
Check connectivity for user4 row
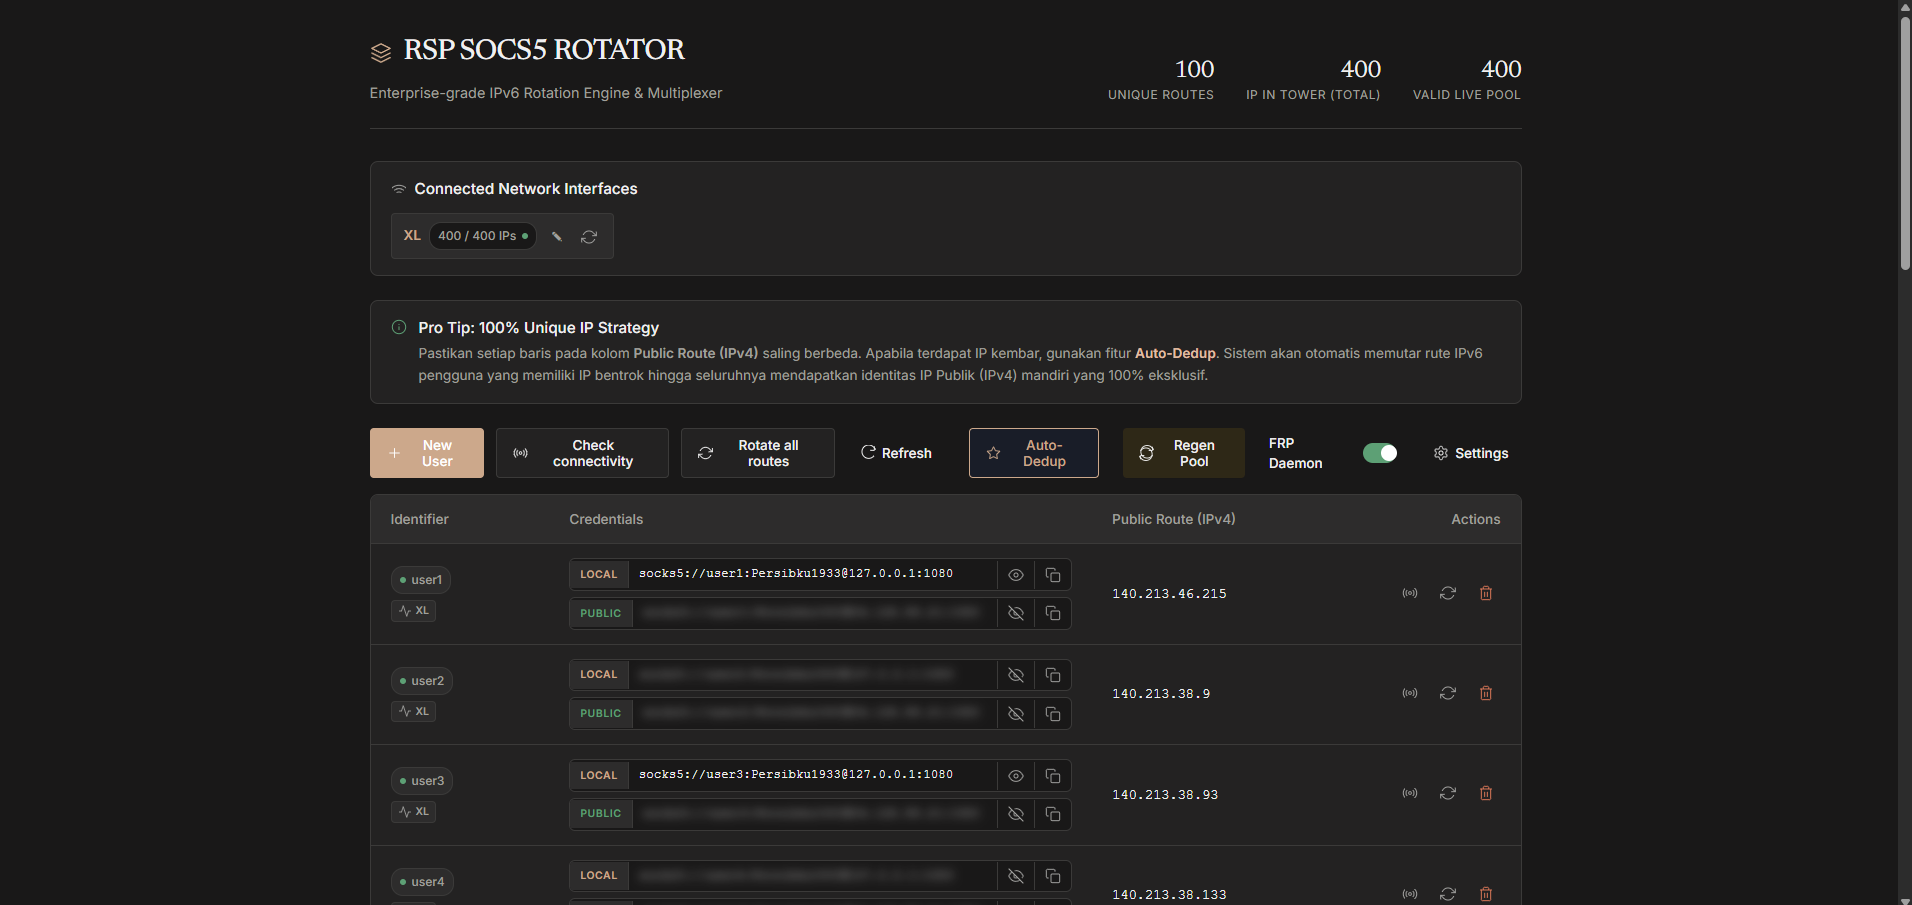(1410, 894)
